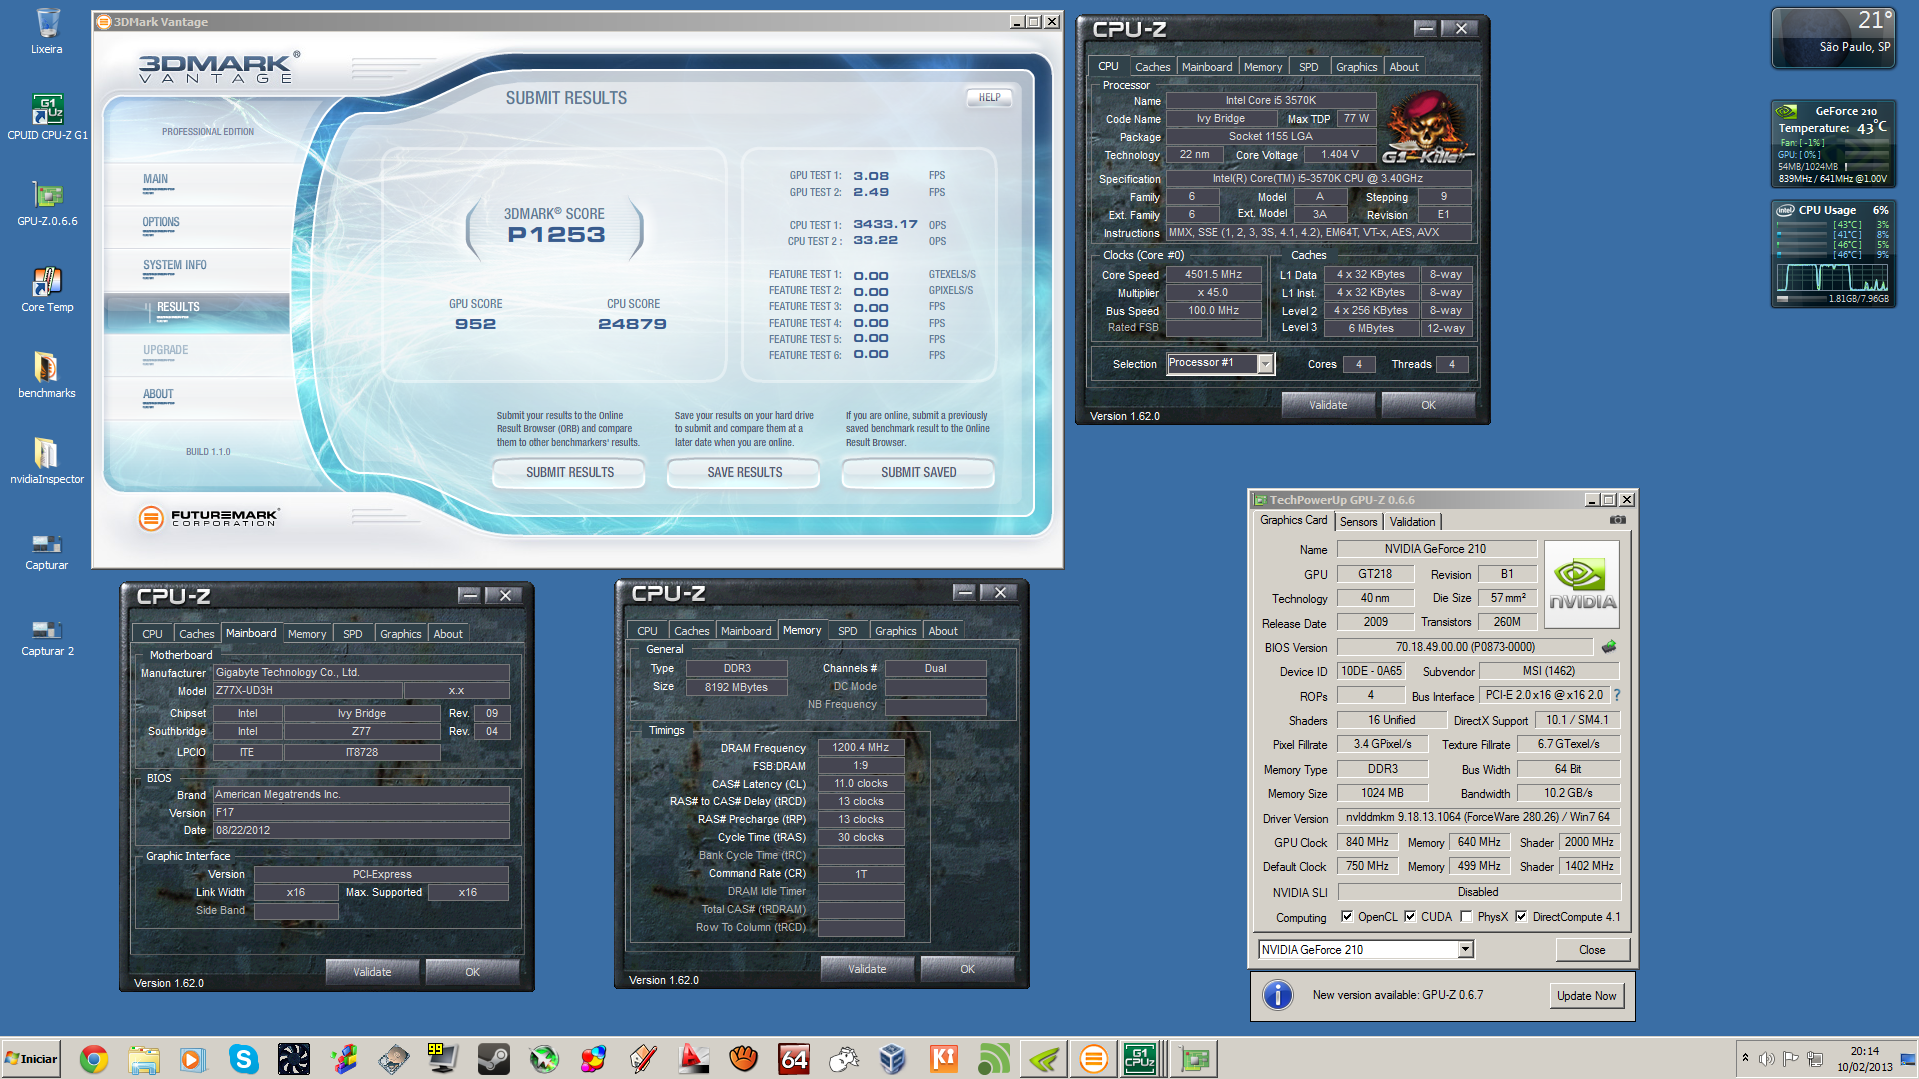
Task: Click OK in the CPU-Z Mainboard window
Action: (x=472, y=972)
